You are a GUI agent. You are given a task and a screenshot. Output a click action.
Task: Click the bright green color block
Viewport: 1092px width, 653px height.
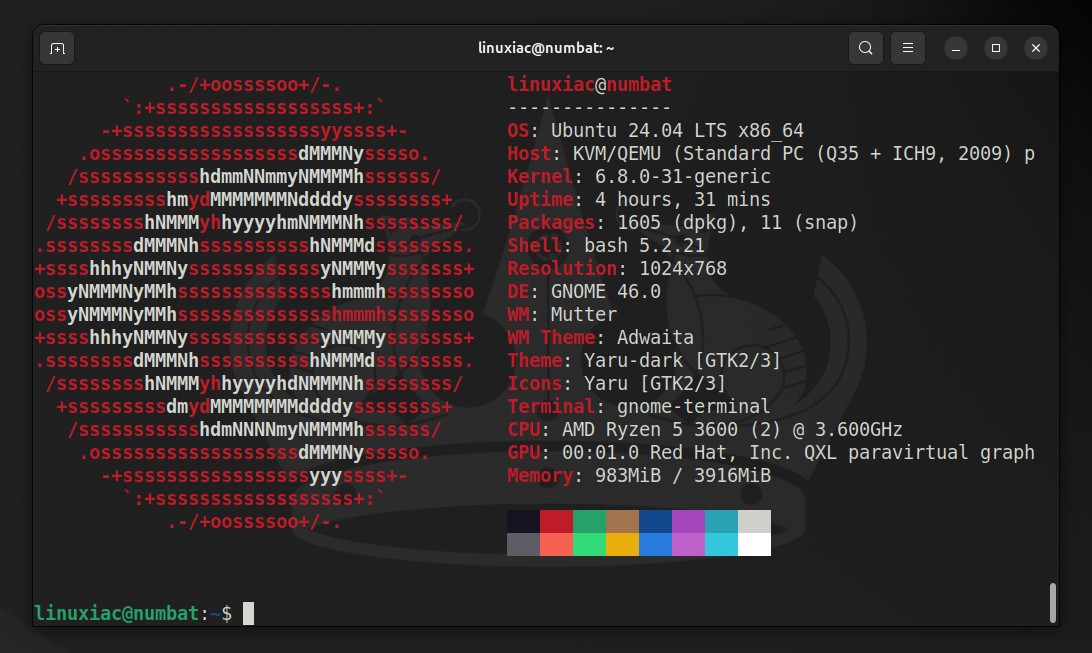tap(589, 544)
